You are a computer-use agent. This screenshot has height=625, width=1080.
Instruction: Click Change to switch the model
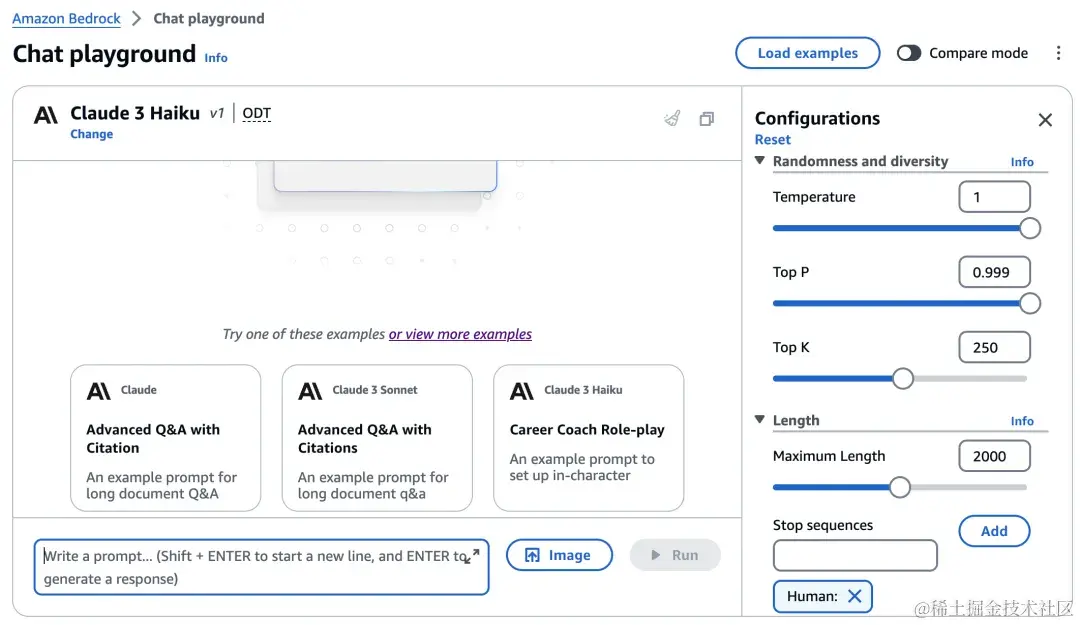[x=91, y=134]
